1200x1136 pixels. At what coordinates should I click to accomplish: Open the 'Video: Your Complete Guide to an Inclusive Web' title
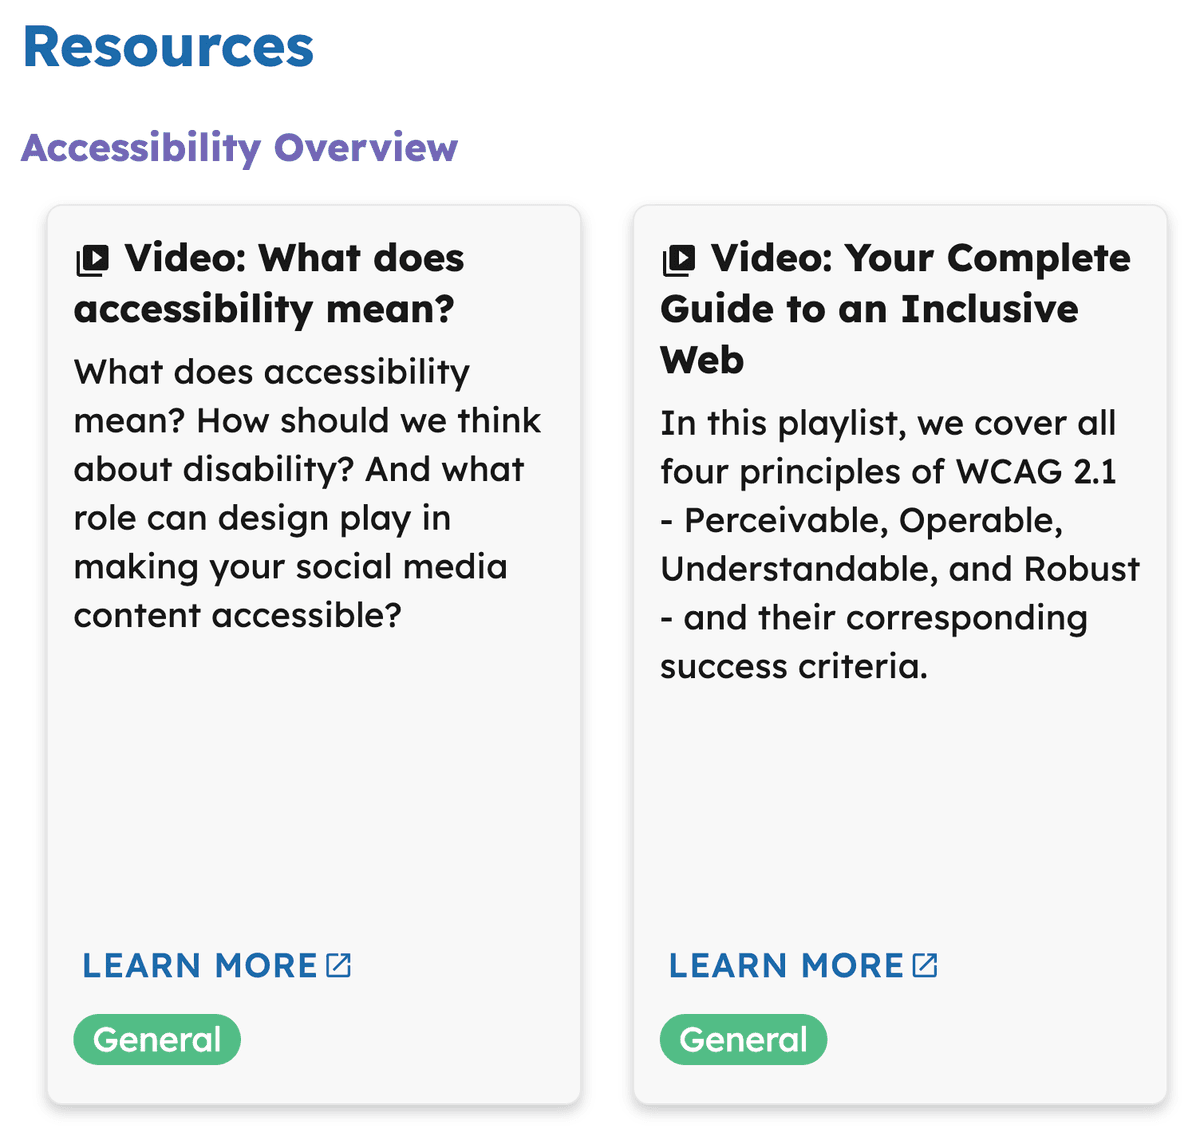(894, 308)
